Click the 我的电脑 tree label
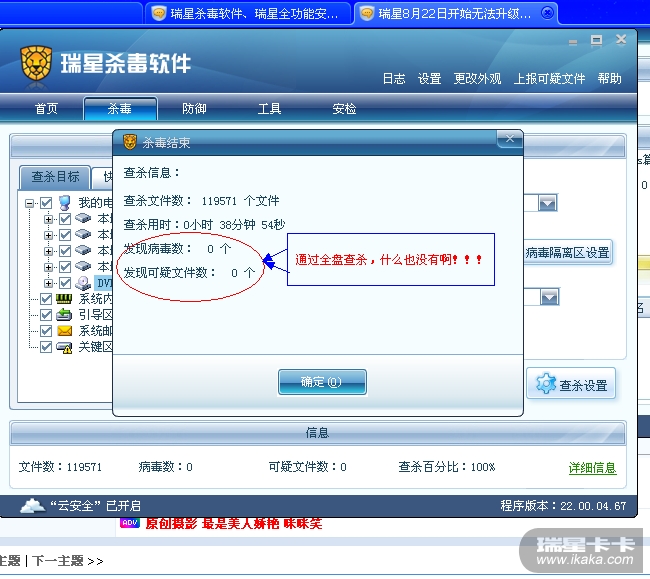This screenshot has width=650, height=579. 95,203
